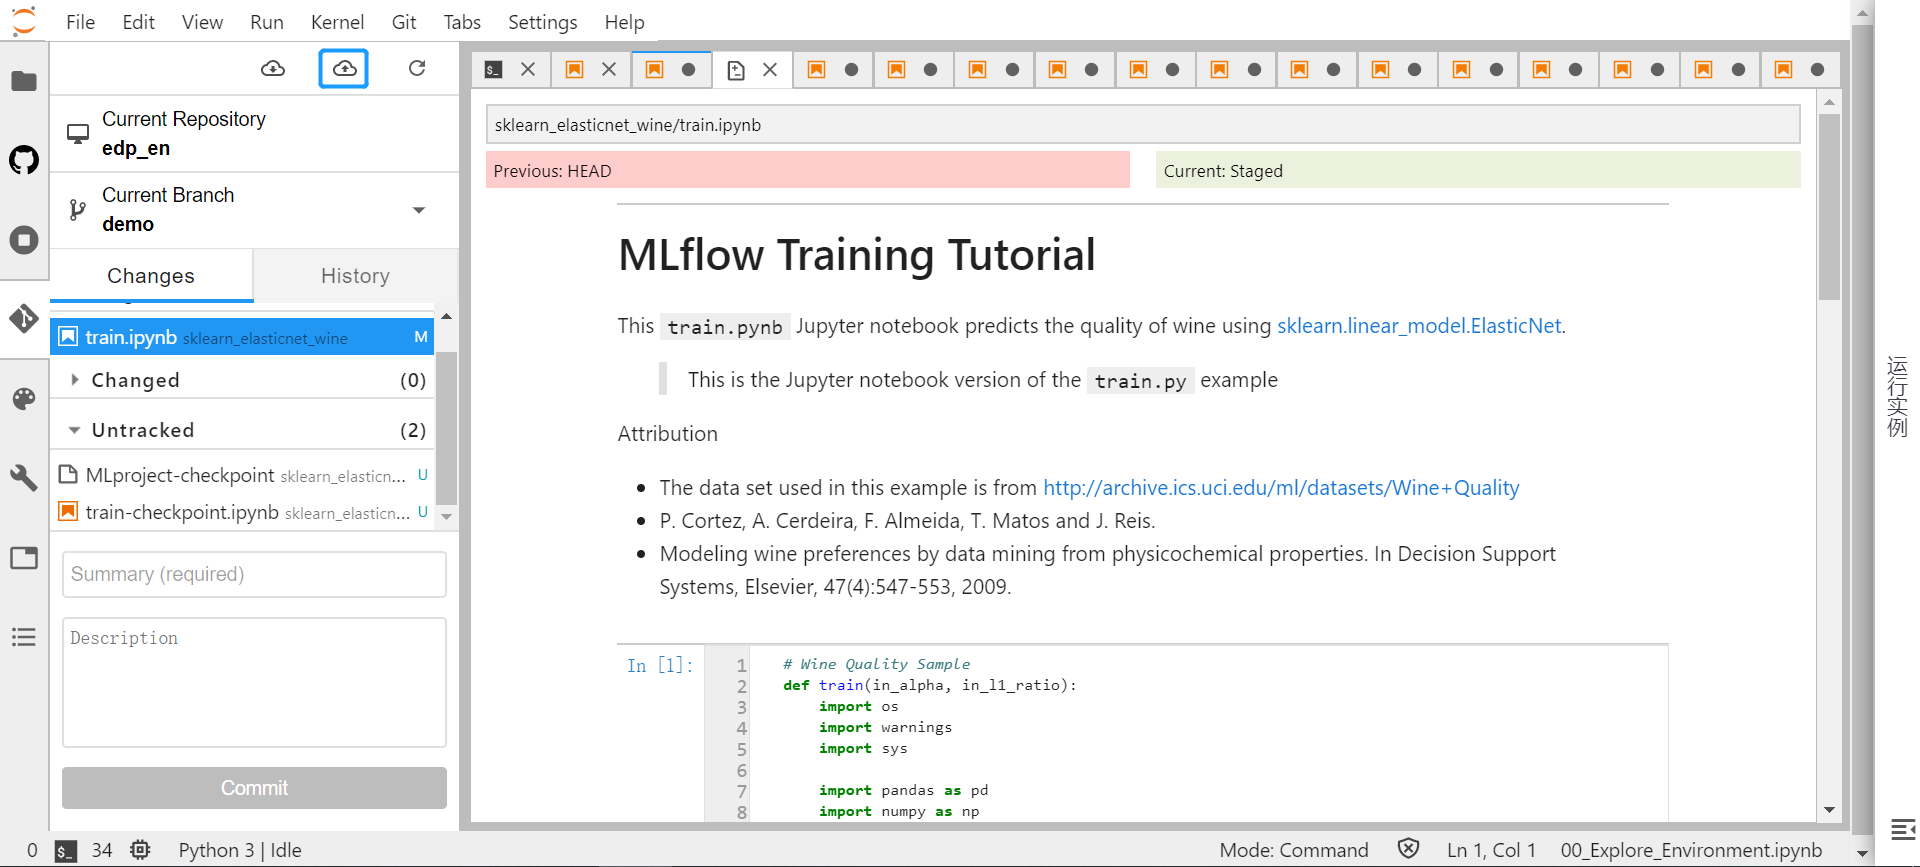The width and height of the screenshot is (1920, 867).
Task: Select the Git sidebar icon
Action: [x=24, y=319]
